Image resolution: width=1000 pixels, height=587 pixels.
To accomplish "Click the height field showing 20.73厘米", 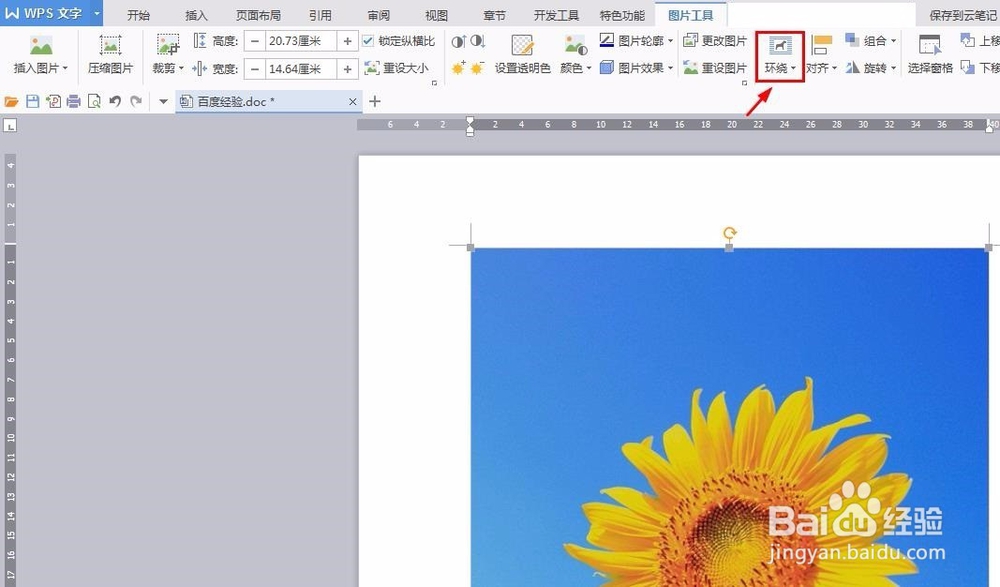I will (x=301, y=41).
